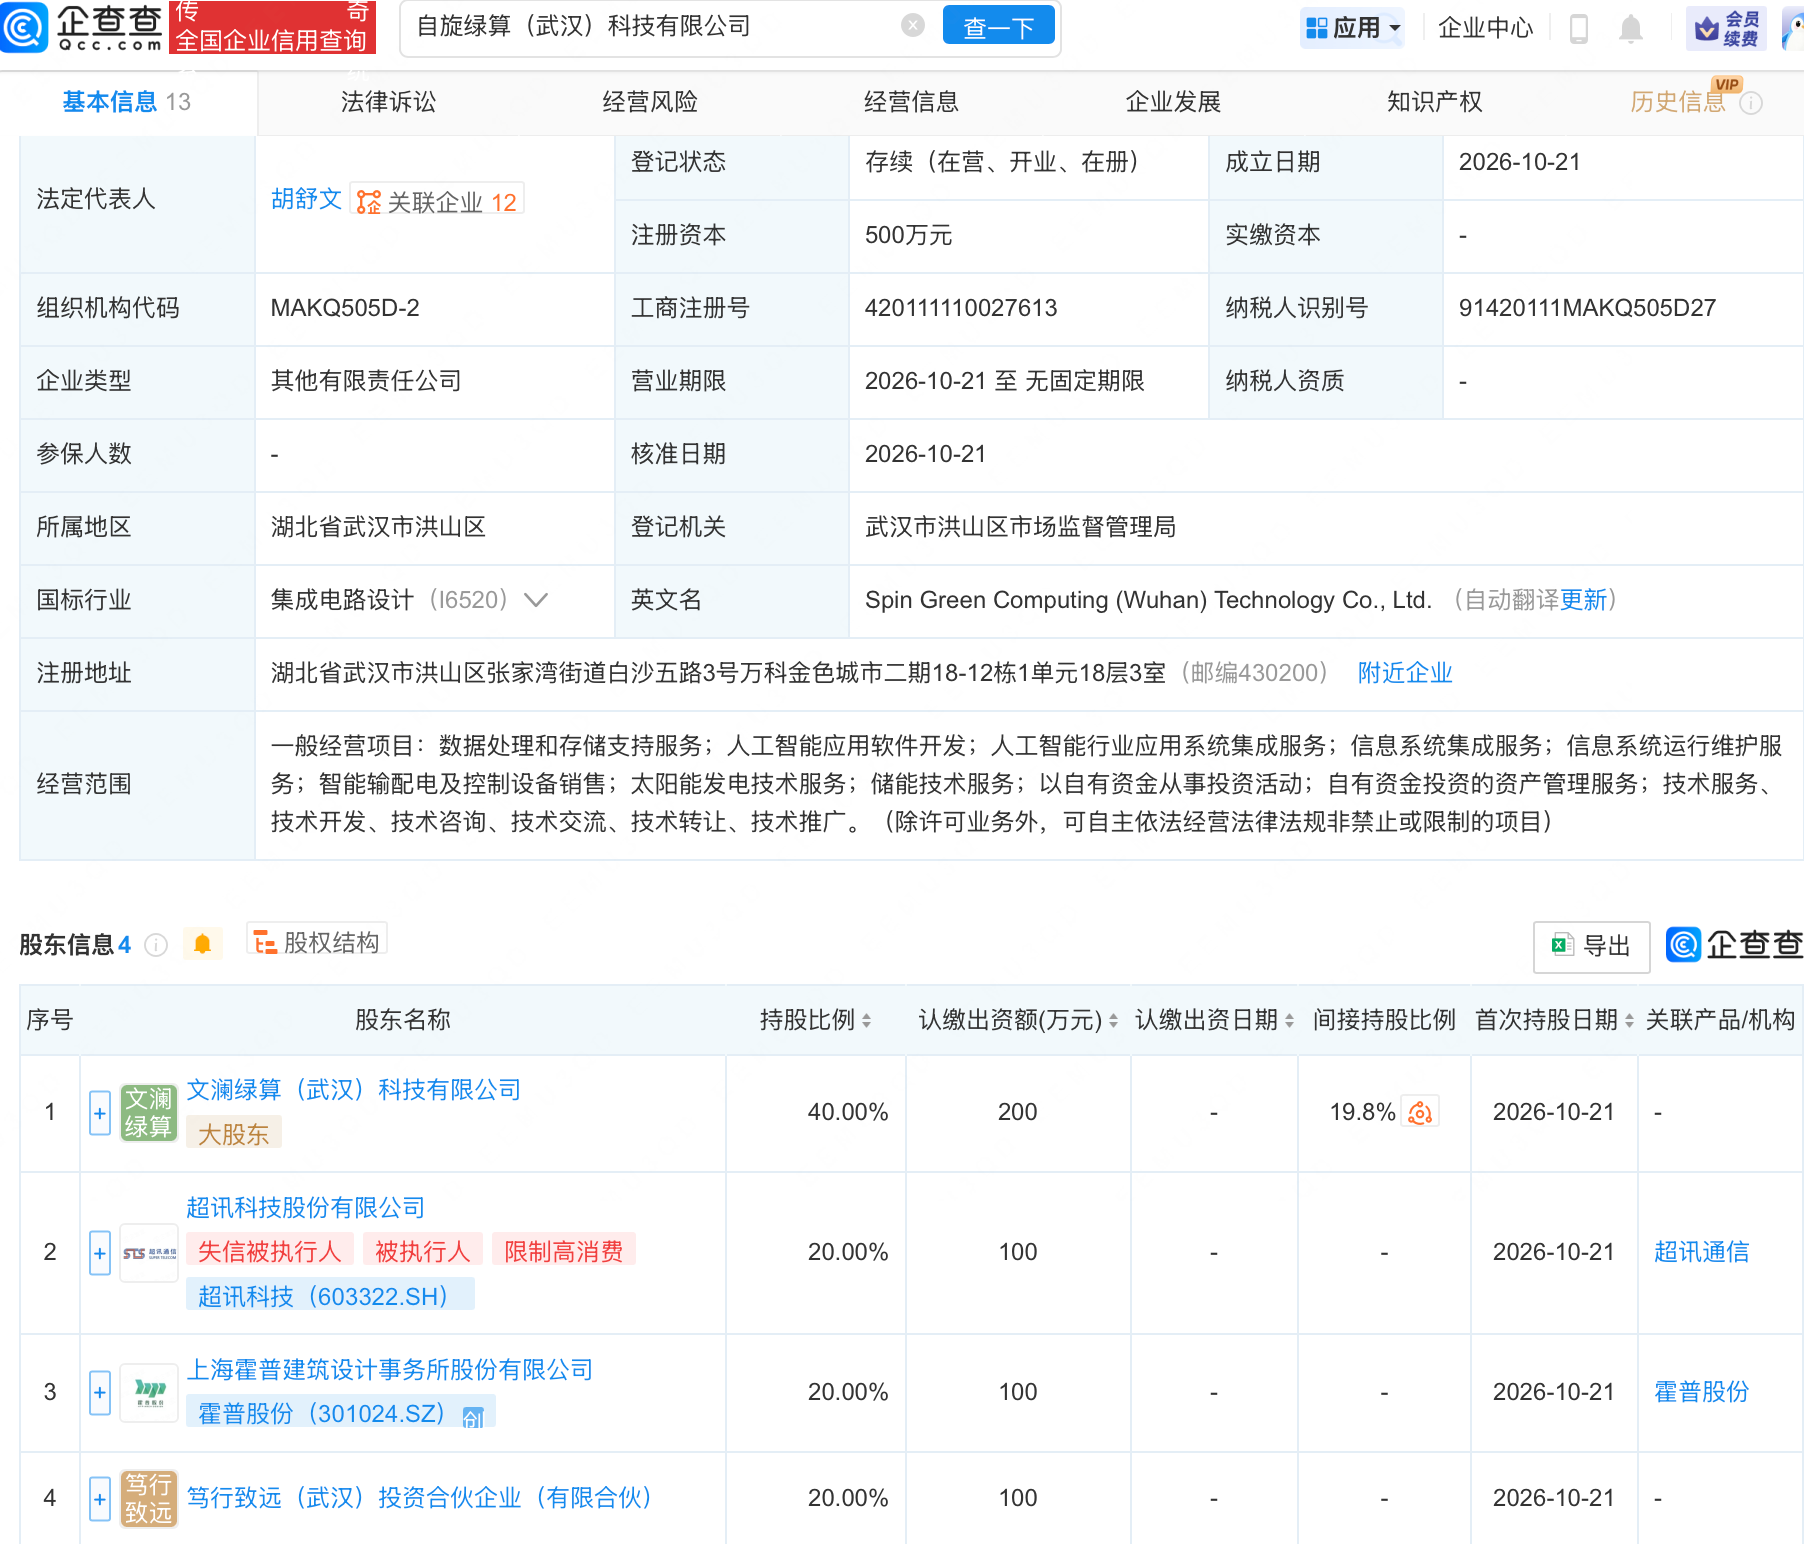
Task: Expand row 2 超讯科技 shareholder details
Action: pyautogui.click(x=100, y=1253)
